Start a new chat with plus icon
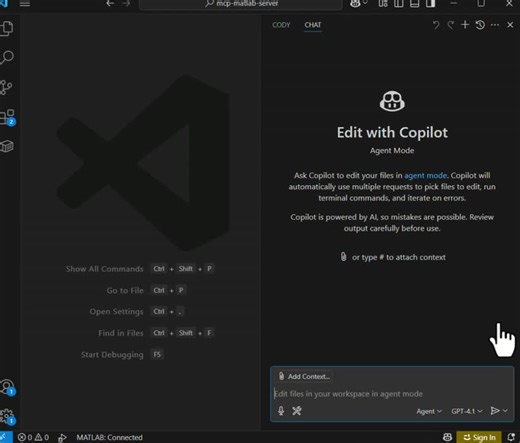Image resolution: width=520 pixels, height=443 pixels. (x=465, y=25)
